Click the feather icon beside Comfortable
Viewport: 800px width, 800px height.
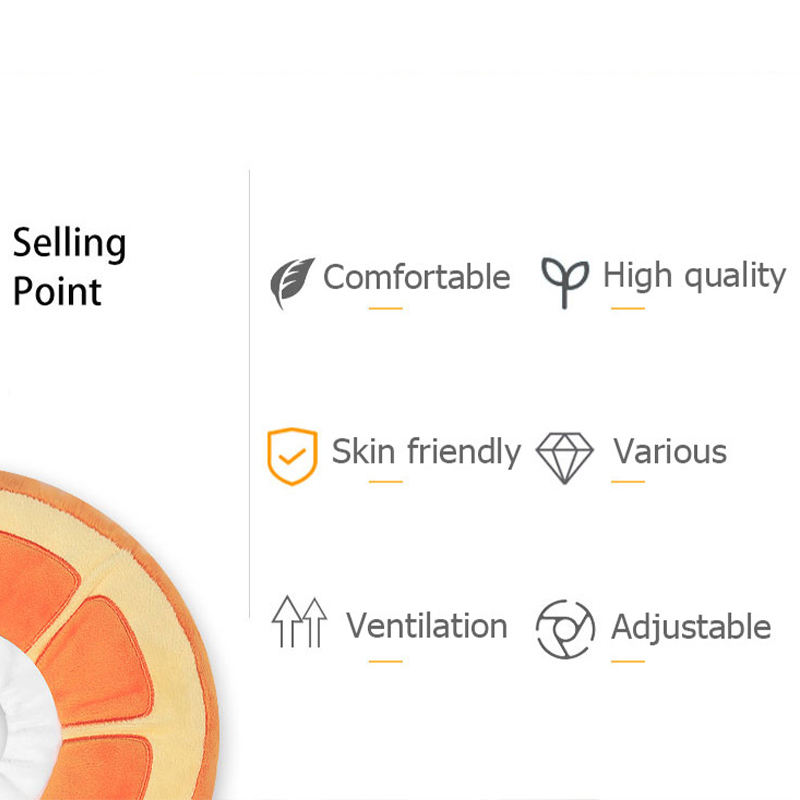coord(292,282)
